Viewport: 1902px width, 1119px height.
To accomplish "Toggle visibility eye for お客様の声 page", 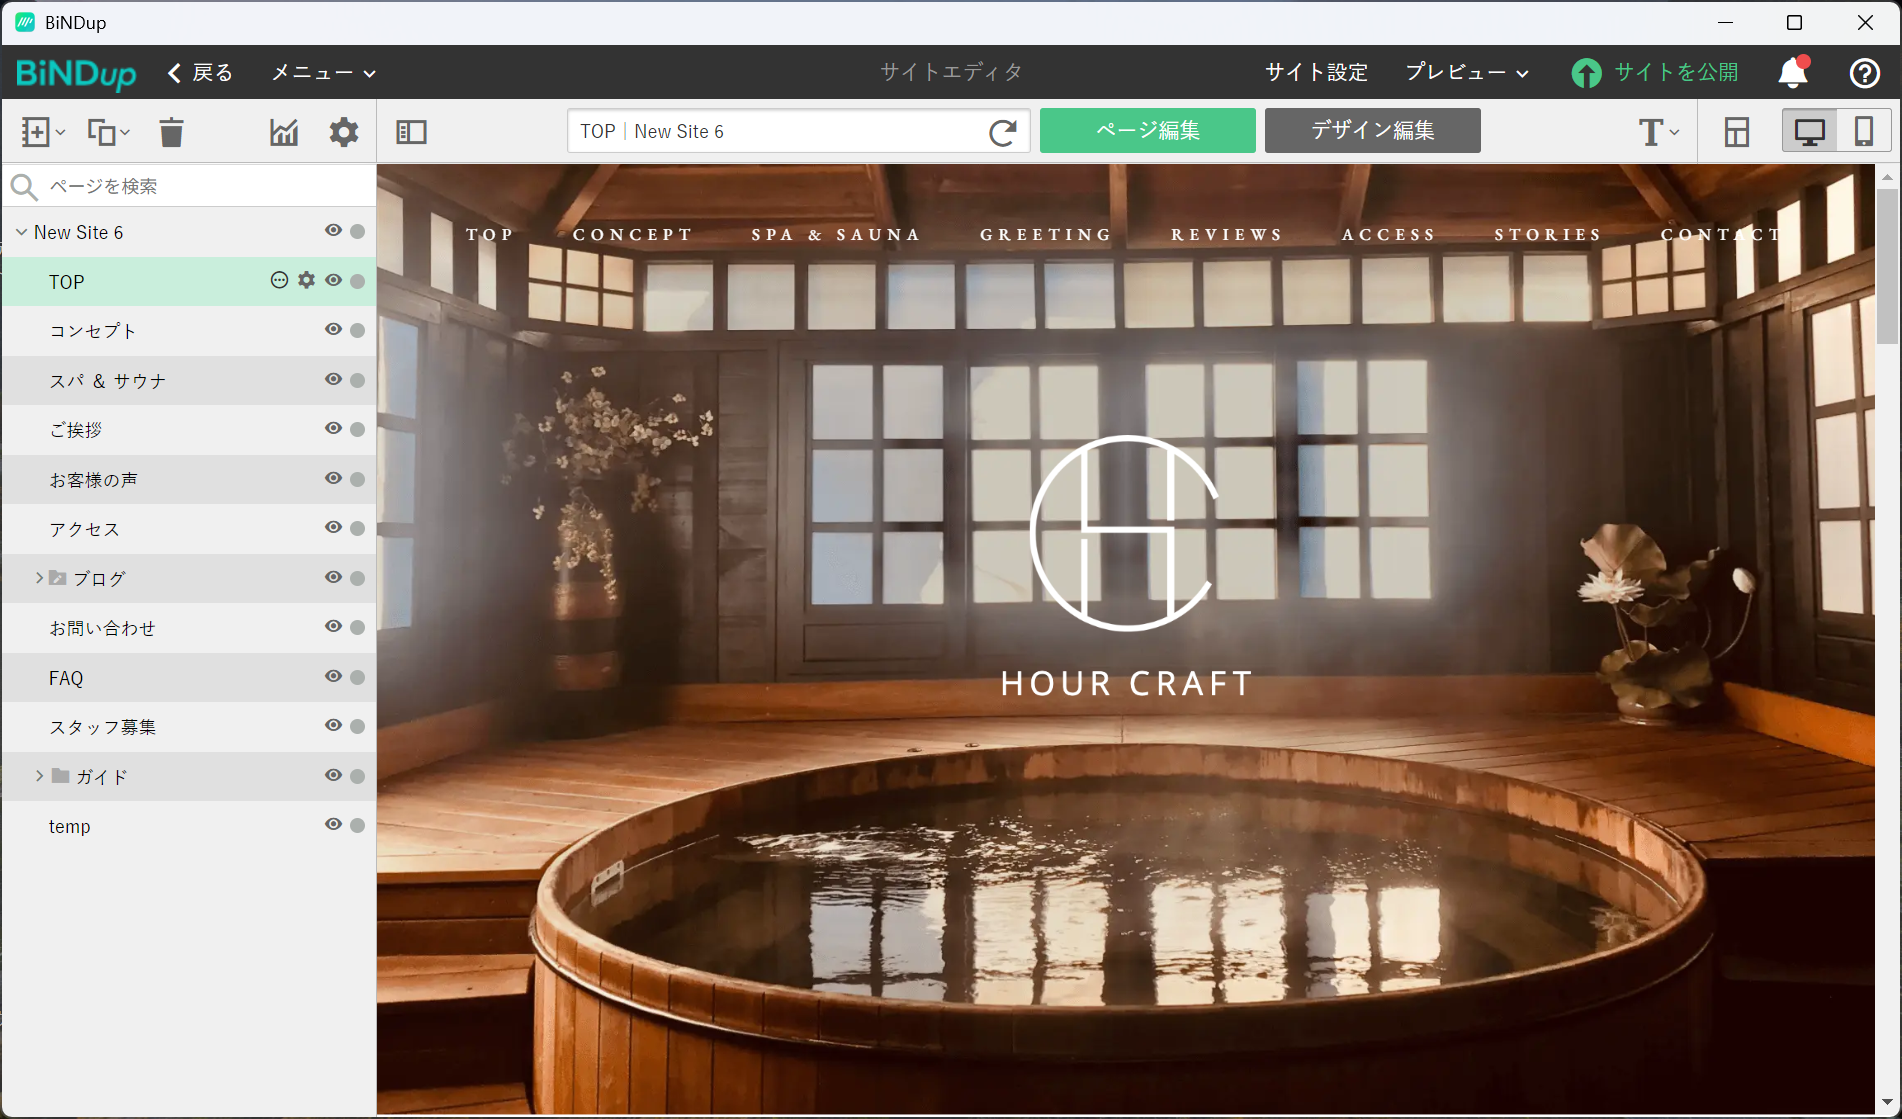I will [333, 479].
